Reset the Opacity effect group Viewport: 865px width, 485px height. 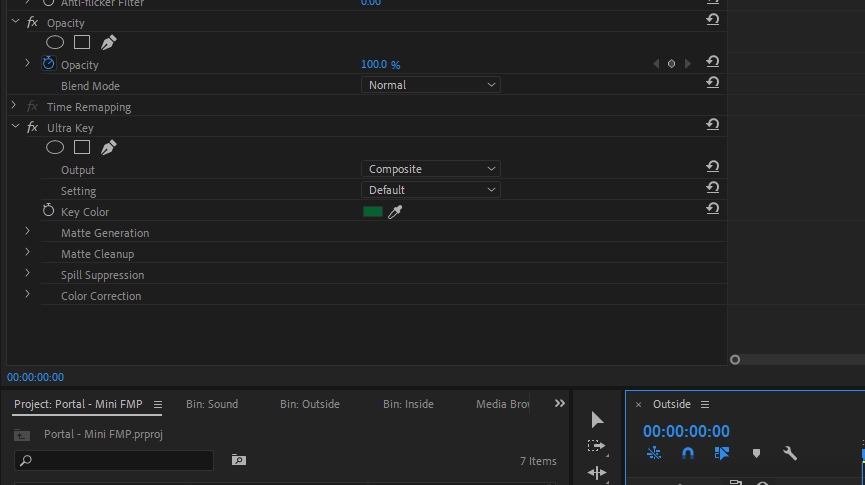pyautogui.click(x=713, y=20)
